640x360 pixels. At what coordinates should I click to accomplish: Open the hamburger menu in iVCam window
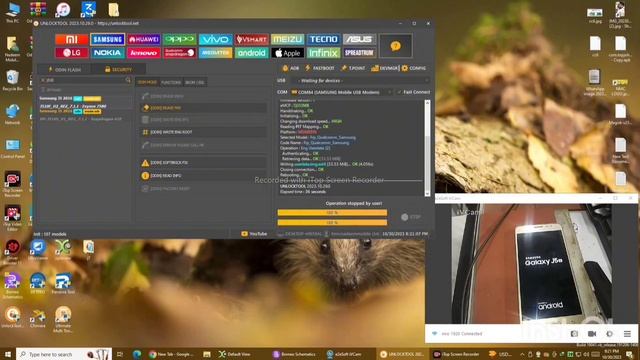tap(627, 334)
